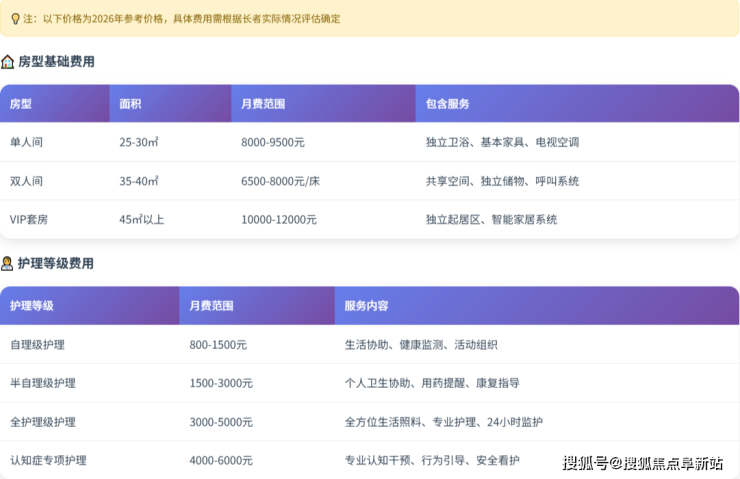Click 月费范围 header in the room type table

tap(263, 104)
